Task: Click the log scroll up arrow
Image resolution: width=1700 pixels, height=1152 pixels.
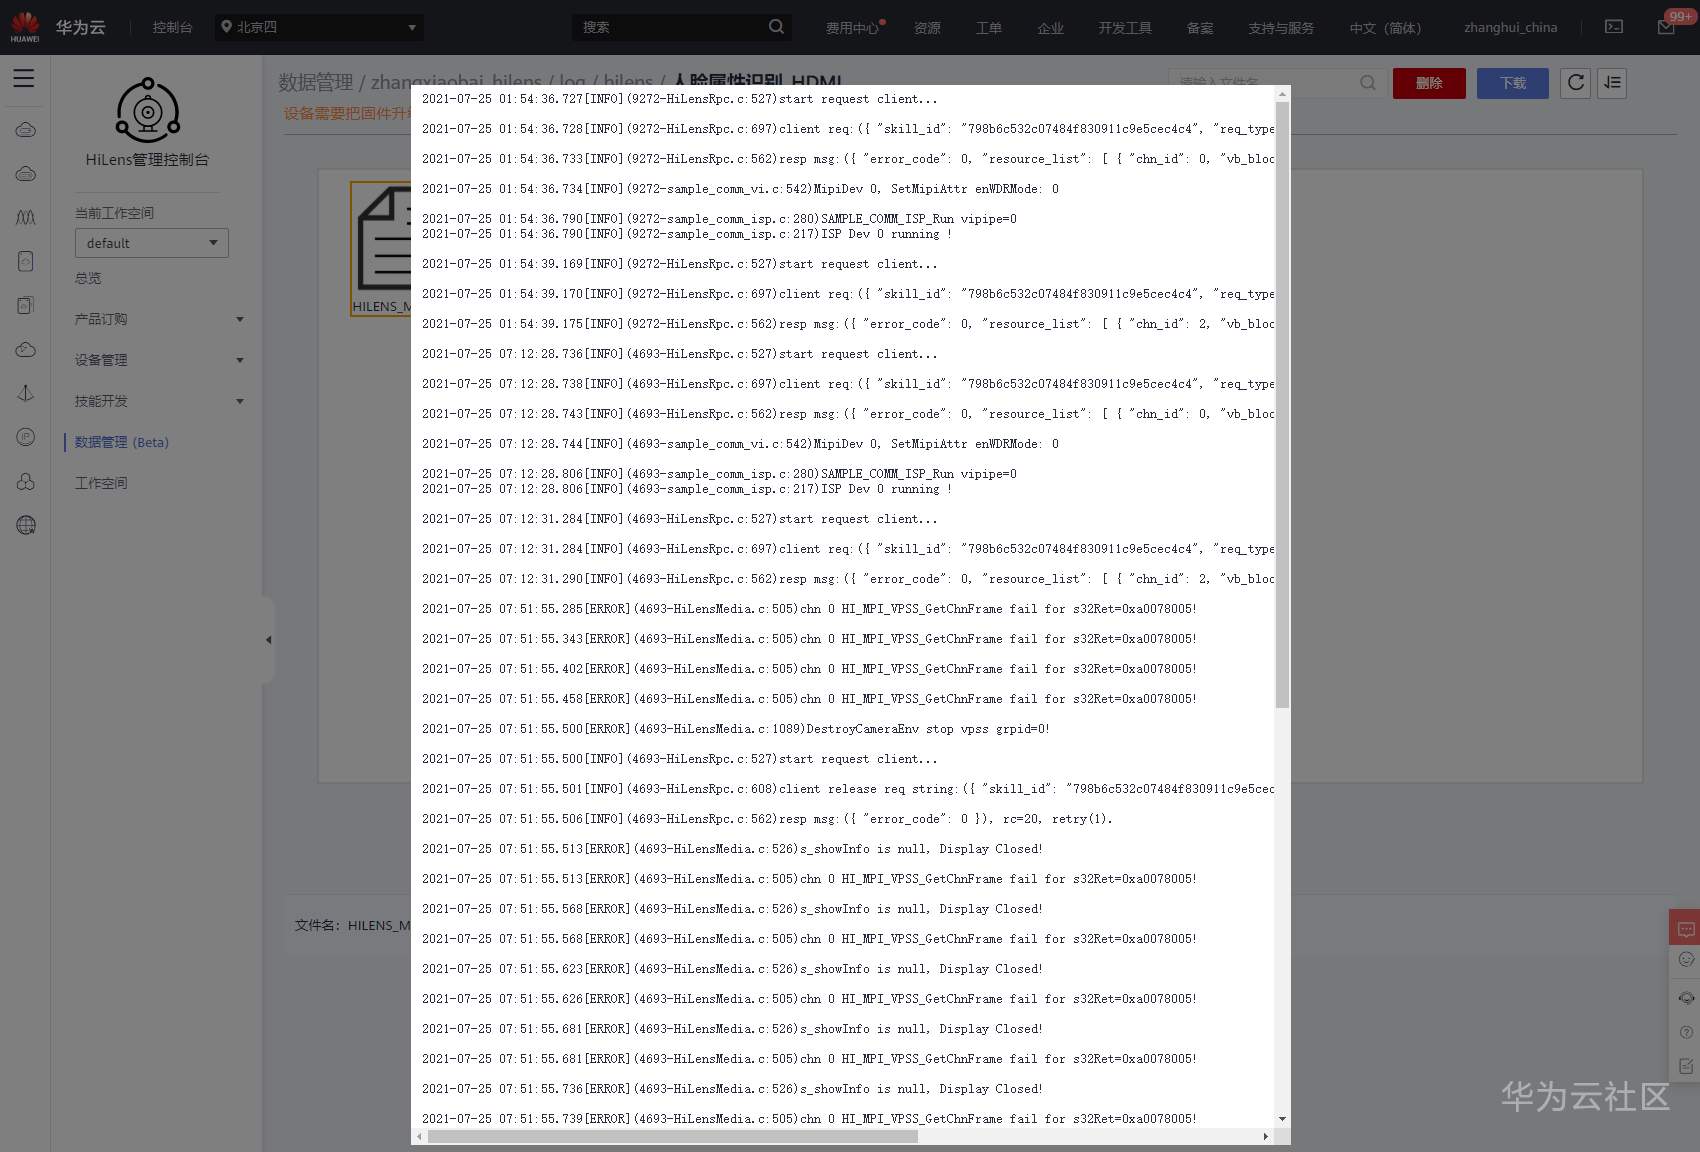Action: tap(1282, 94)
